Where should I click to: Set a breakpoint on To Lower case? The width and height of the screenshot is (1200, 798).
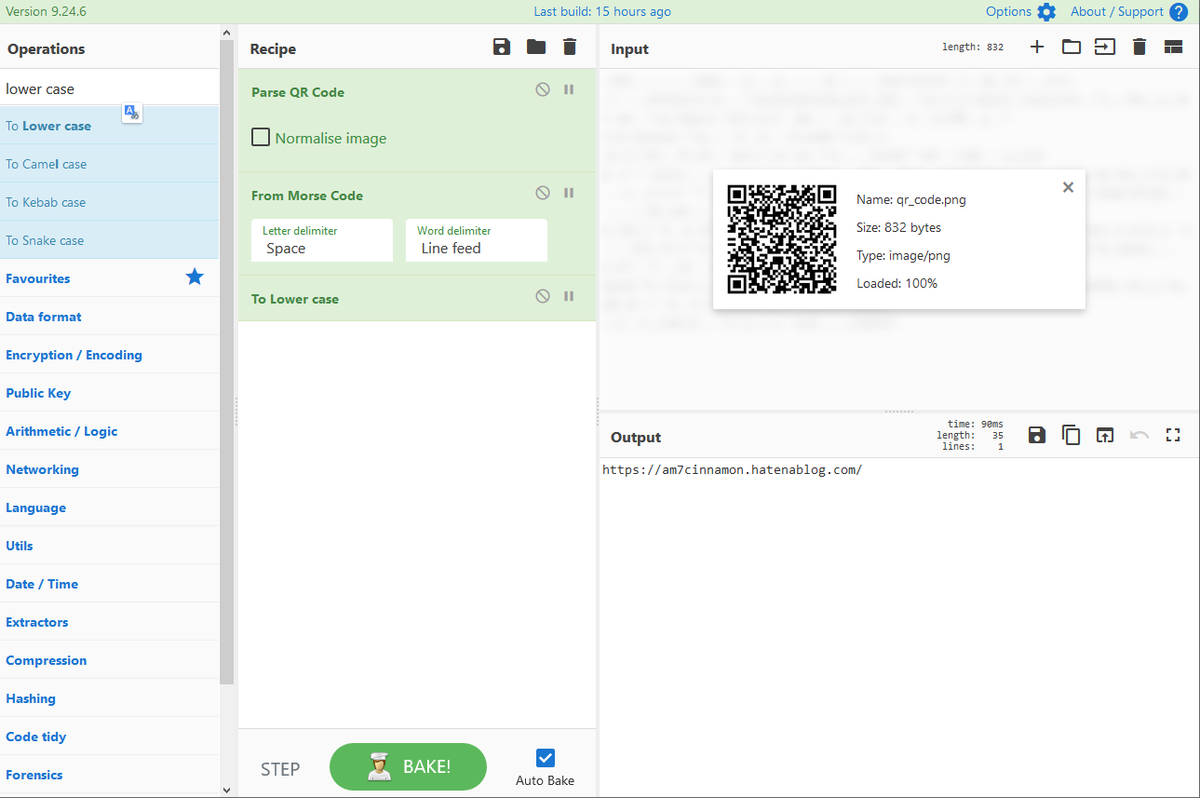pyautogui.click(x=569, y=297)
